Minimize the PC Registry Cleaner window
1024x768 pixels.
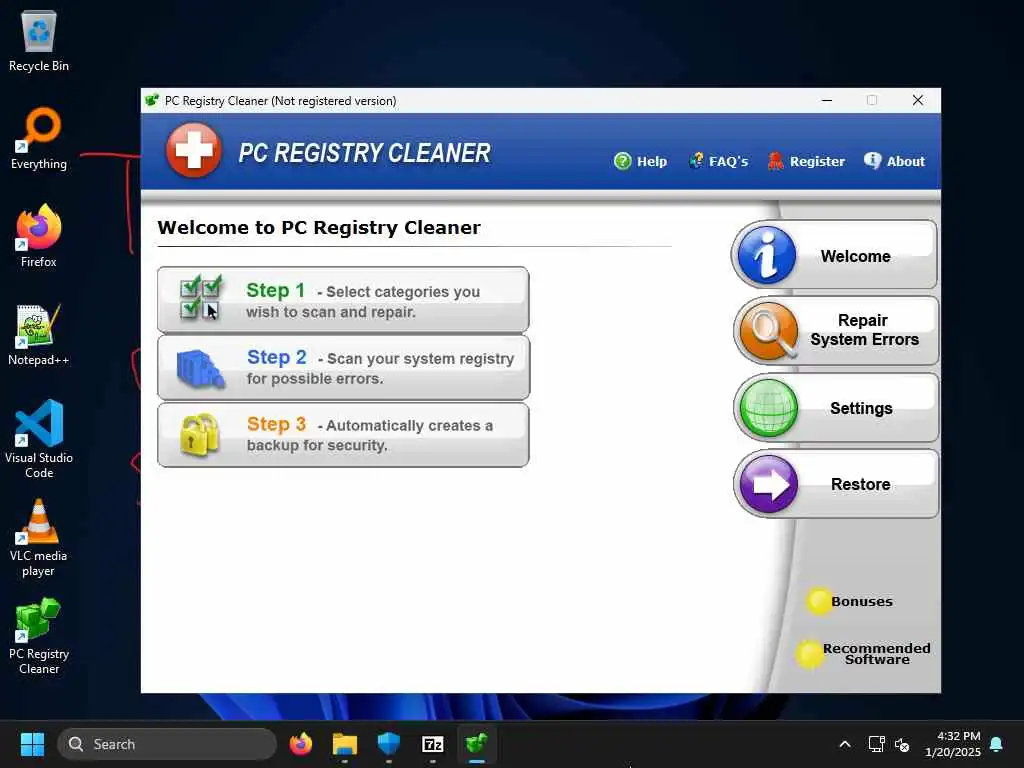(x=827, y=101)
